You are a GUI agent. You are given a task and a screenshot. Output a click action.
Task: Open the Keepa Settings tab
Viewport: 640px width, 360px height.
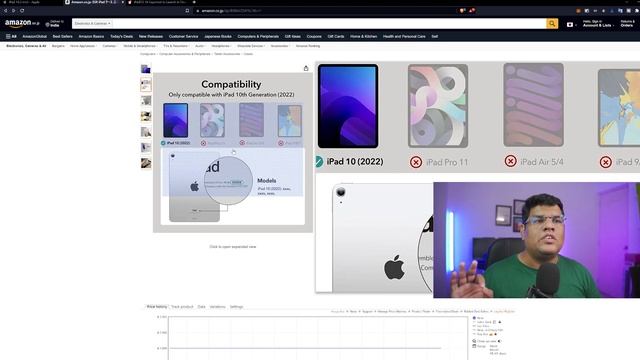coord(236,307)
